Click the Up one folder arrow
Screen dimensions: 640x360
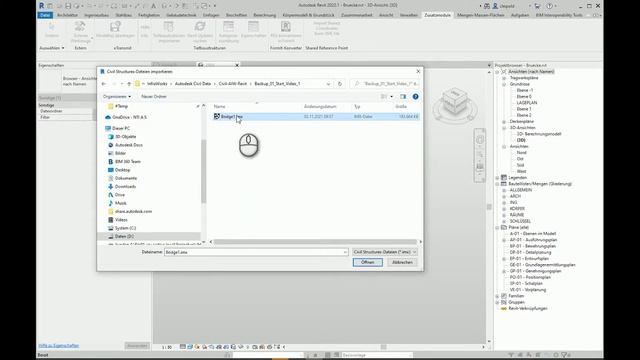pos(129,84)
